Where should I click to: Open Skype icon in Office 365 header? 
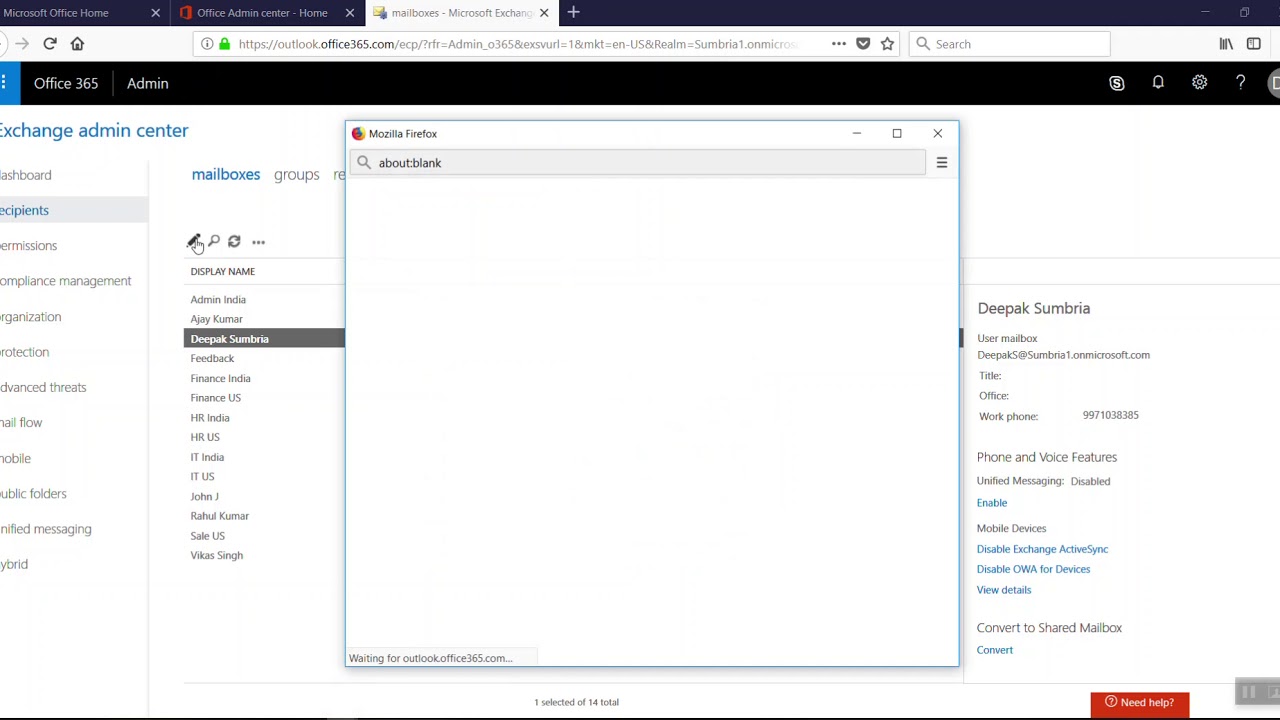tap(1117, 84)
